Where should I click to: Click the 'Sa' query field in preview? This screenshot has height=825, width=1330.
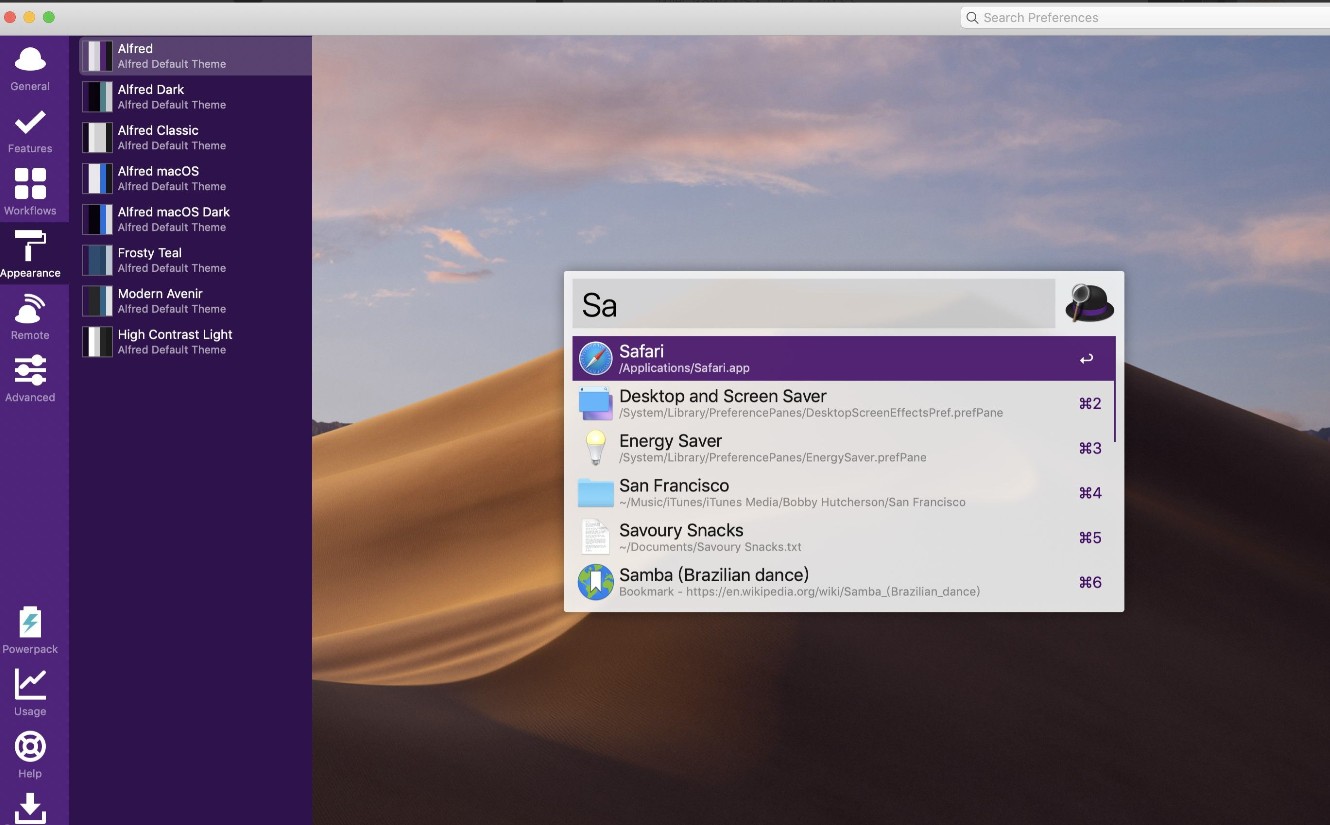[813, 304]
